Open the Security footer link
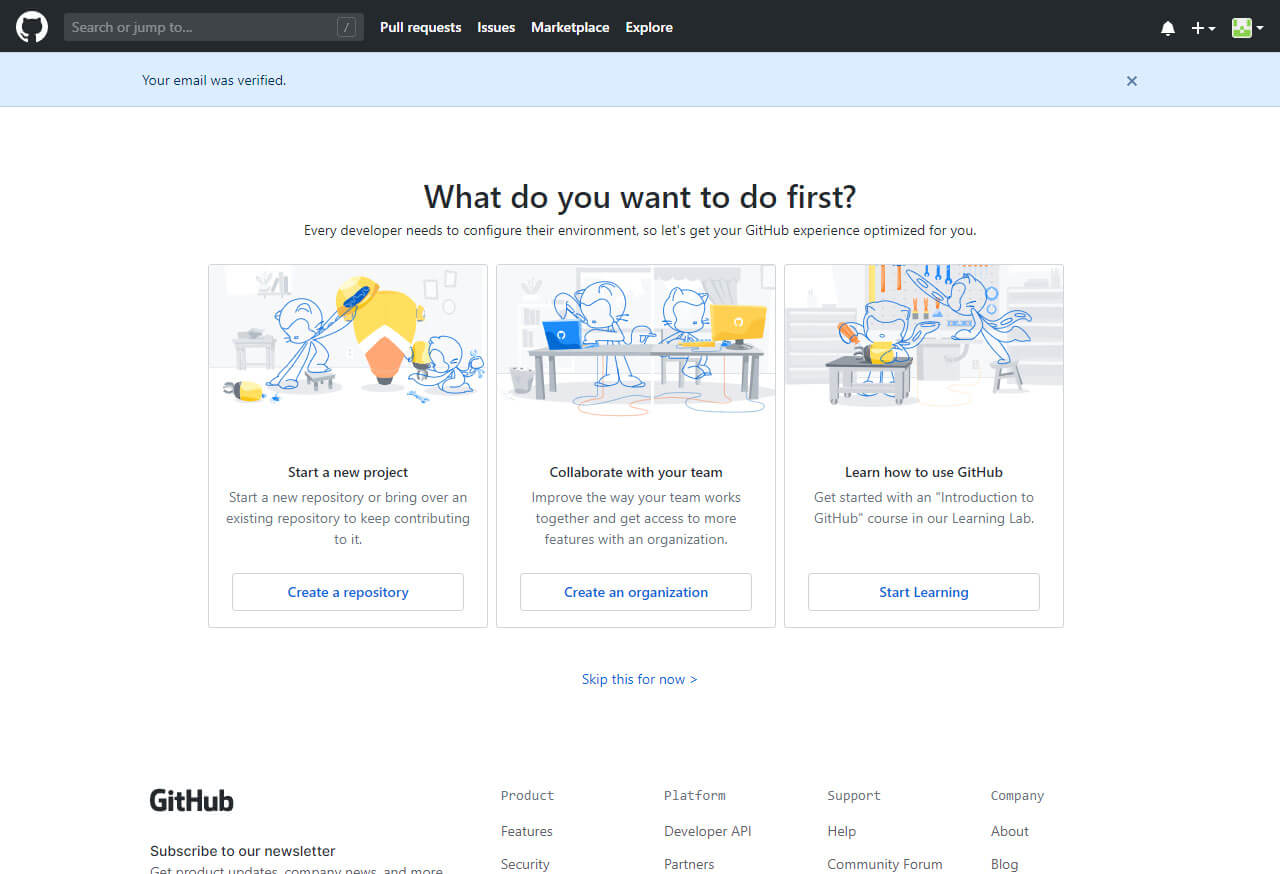 click(x=525, y=864)
